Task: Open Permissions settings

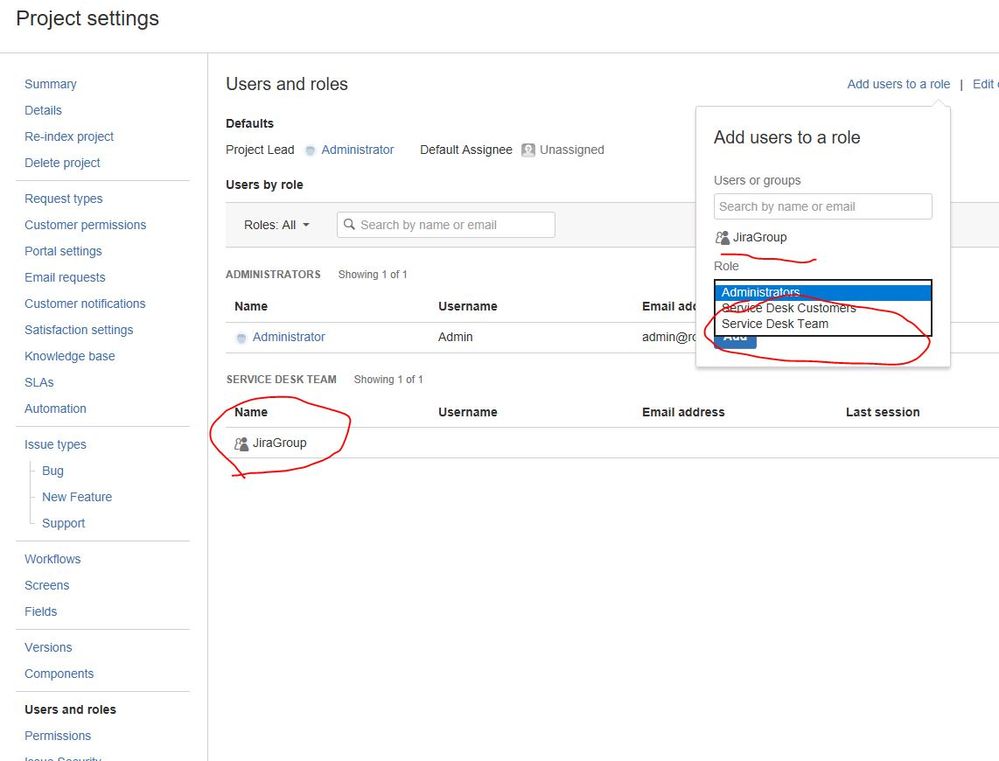Action: click(x=58, y=736)
